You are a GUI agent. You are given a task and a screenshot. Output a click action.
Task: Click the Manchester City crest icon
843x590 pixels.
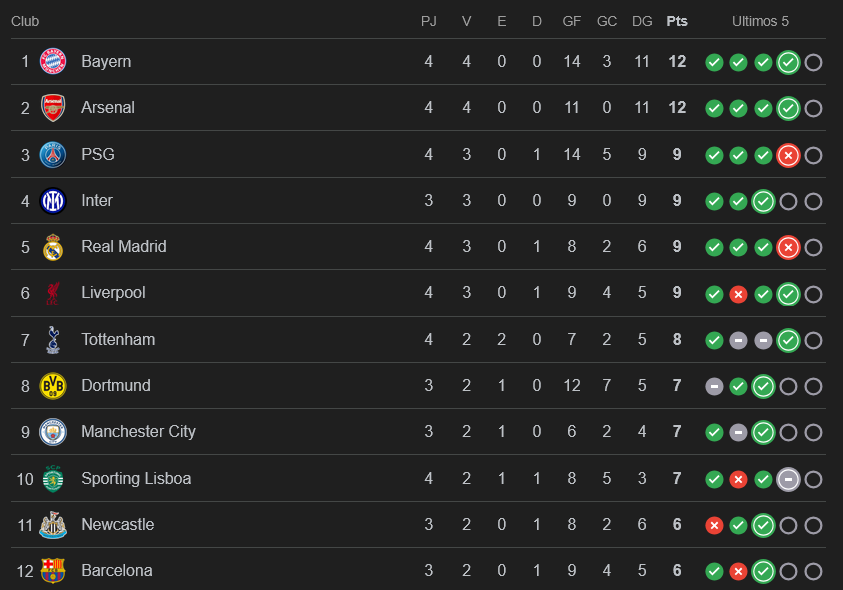pos(53,432)
